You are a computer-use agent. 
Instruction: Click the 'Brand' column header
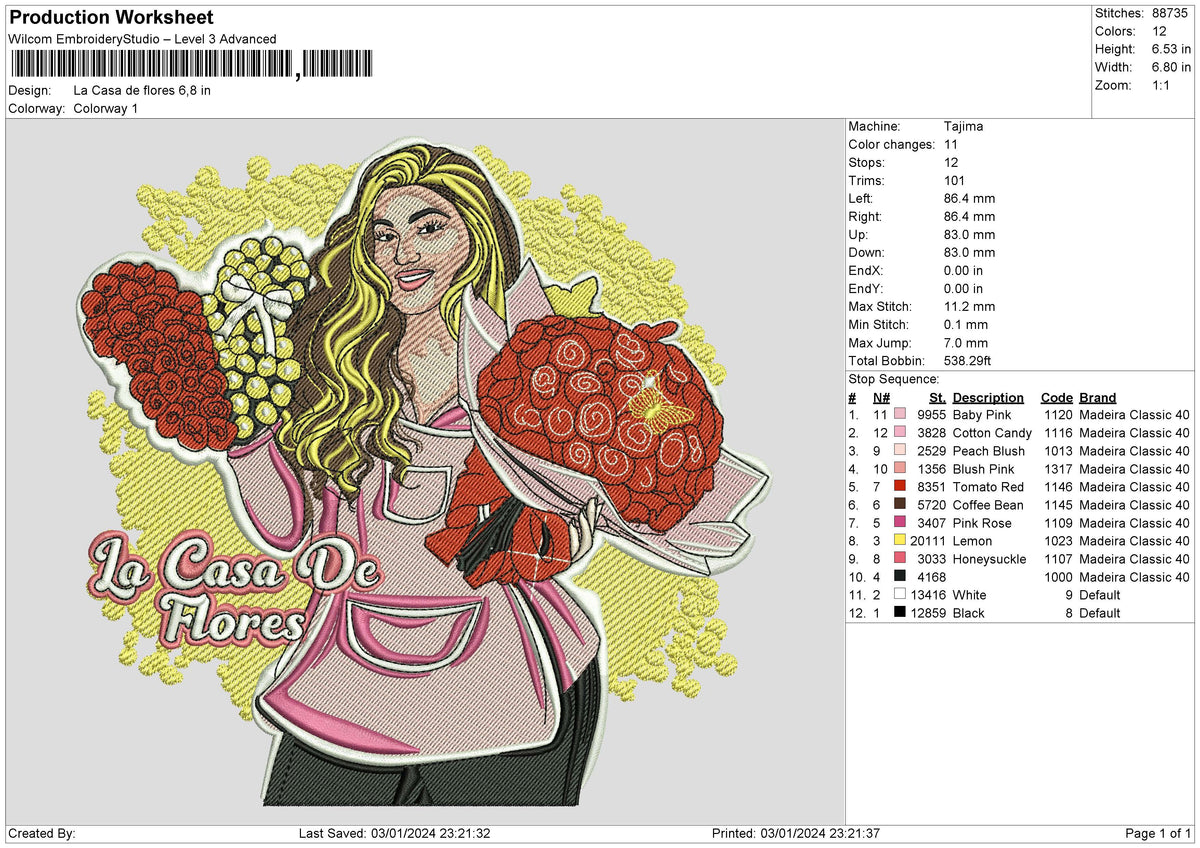pos(1098,397)
